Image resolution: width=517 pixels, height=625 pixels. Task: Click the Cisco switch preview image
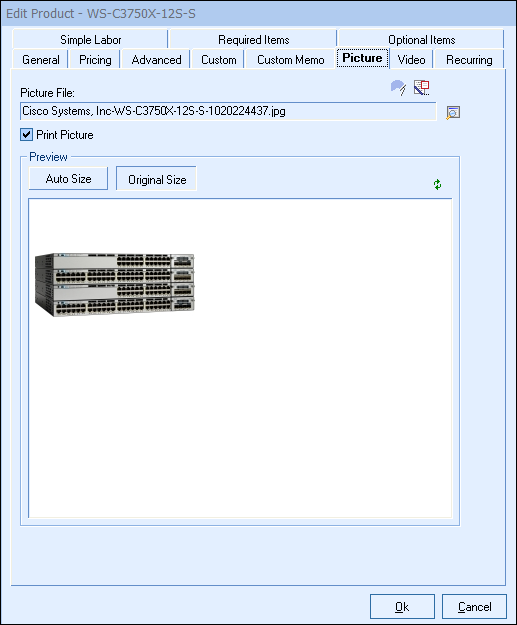(x=114, y=284)
